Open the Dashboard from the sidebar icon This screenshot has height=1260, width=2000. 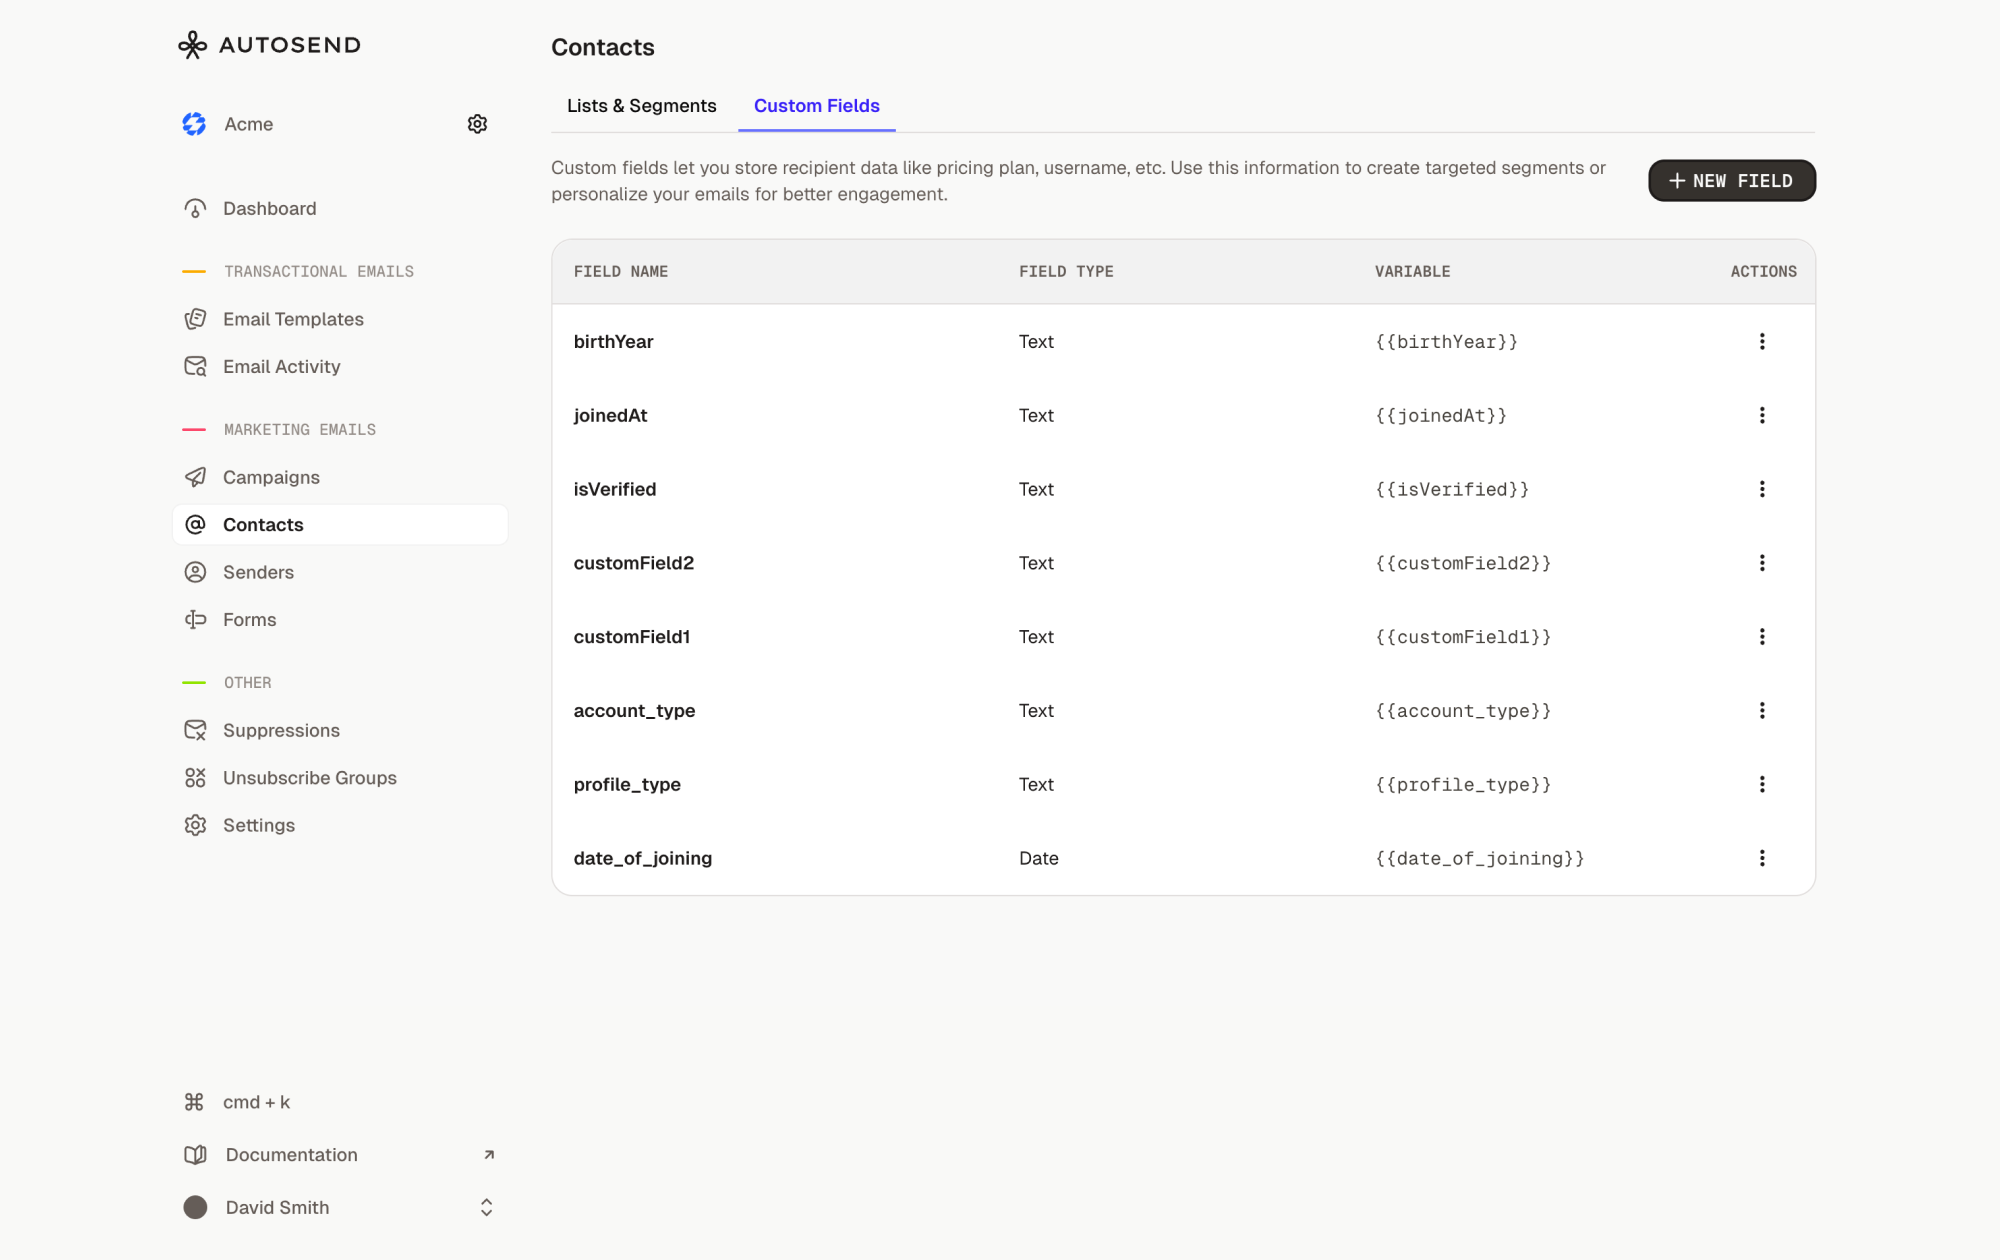pos(195,208)
